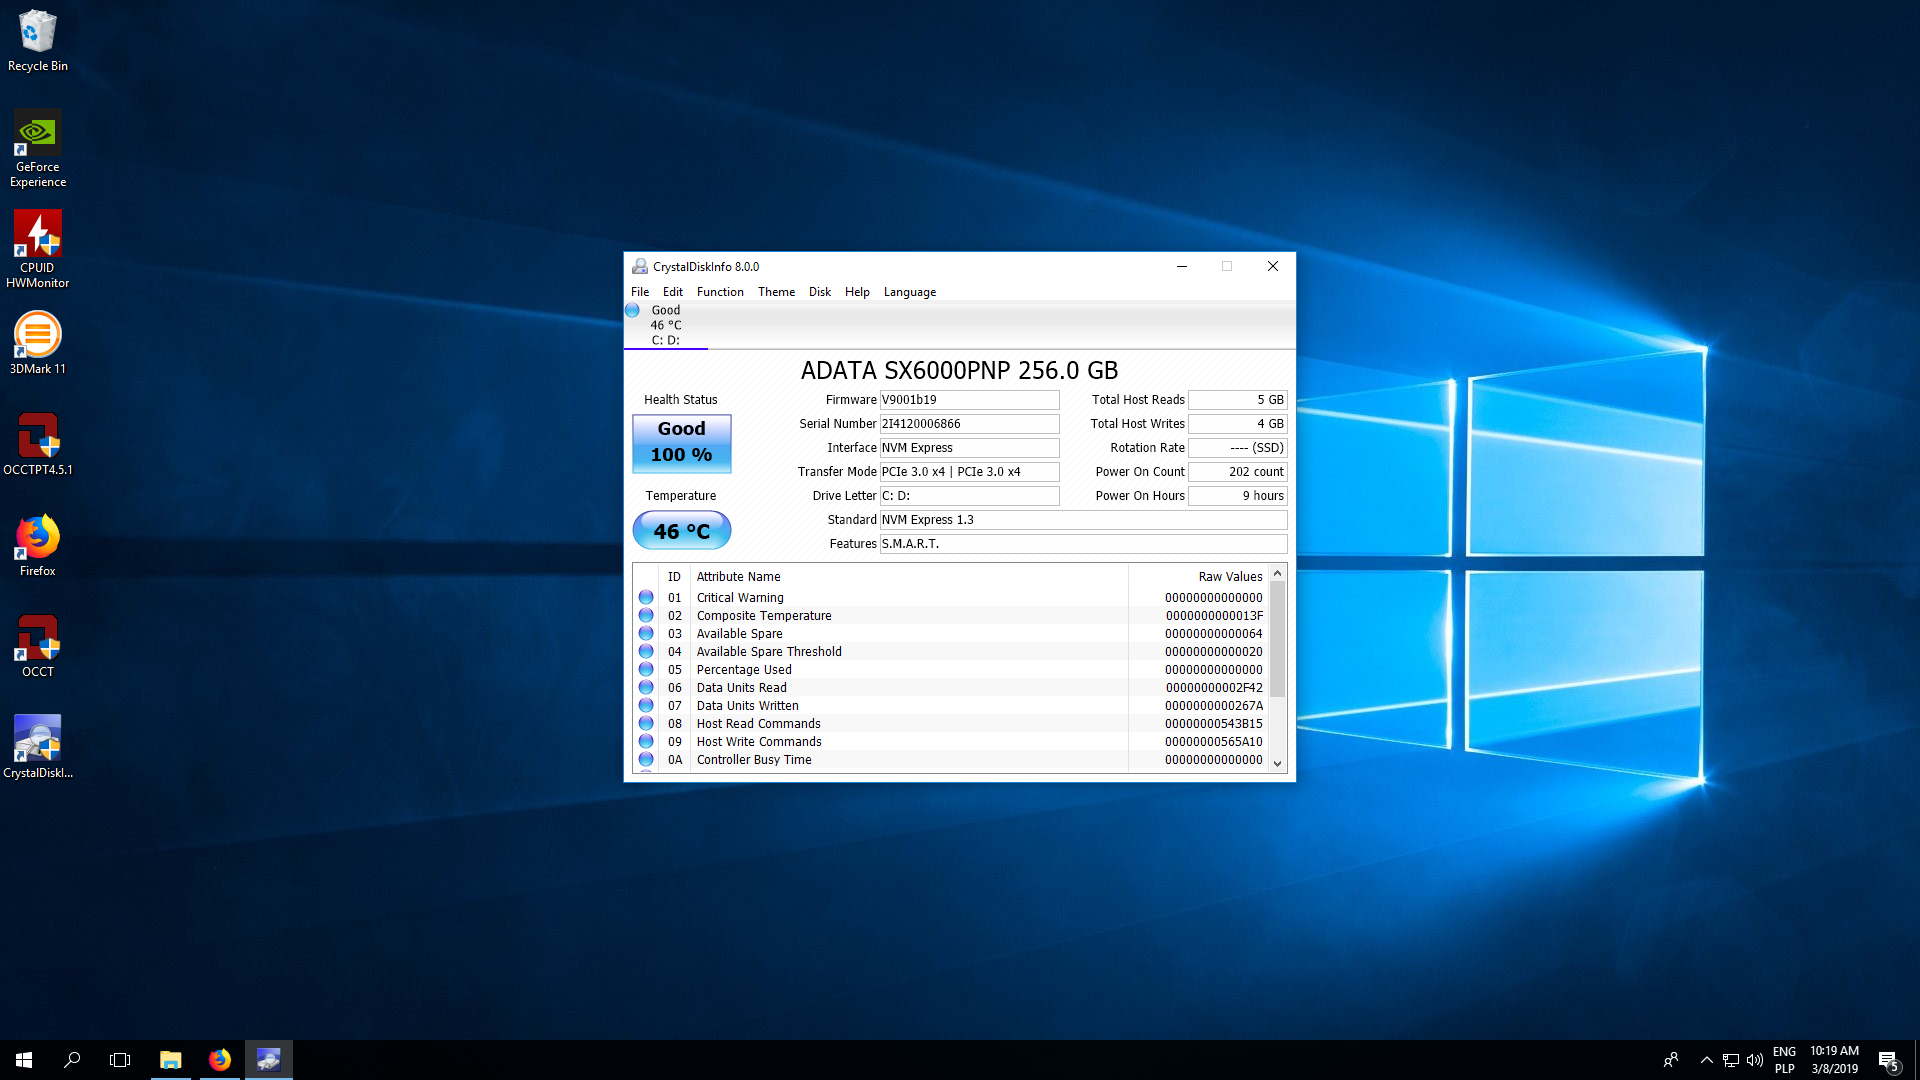1920x1080 pixels.
Task: Click the Total Host Writes value 4 GB
Action: tap(1237, 424)
